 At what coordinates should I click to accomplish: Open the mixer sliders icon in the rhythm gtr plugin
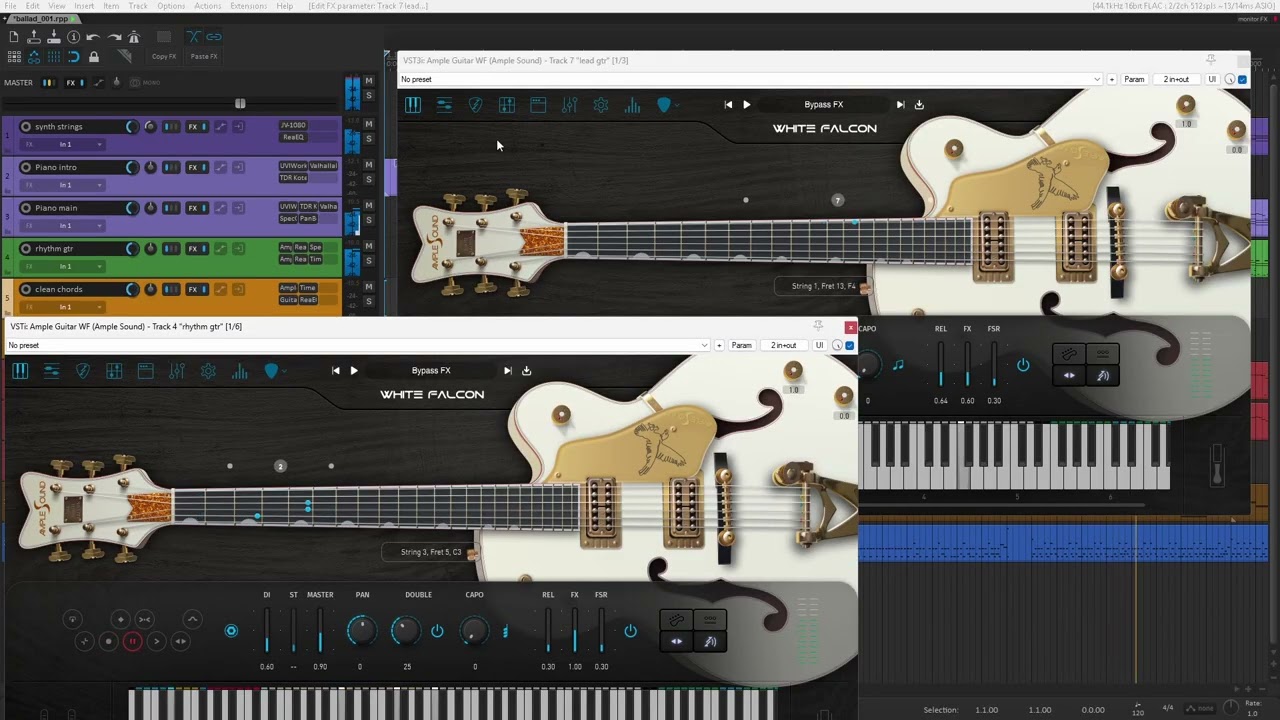tap(177, 371)
